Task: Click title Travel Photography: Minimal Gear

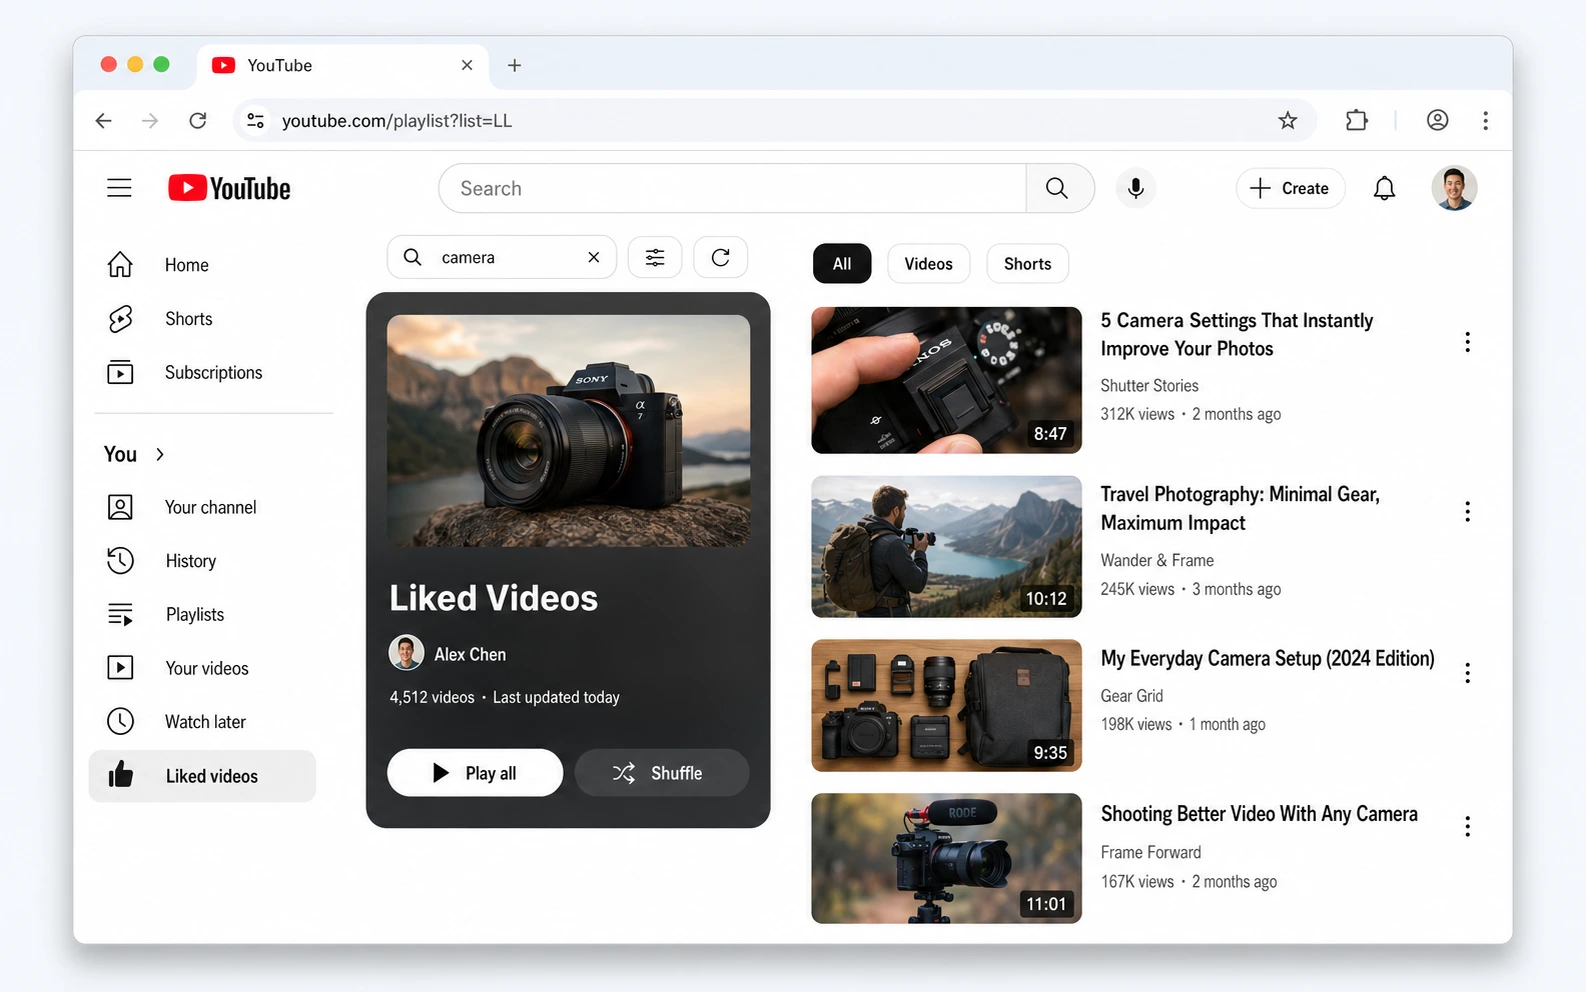Action: pyautogui.click(x=1240, y=508)
